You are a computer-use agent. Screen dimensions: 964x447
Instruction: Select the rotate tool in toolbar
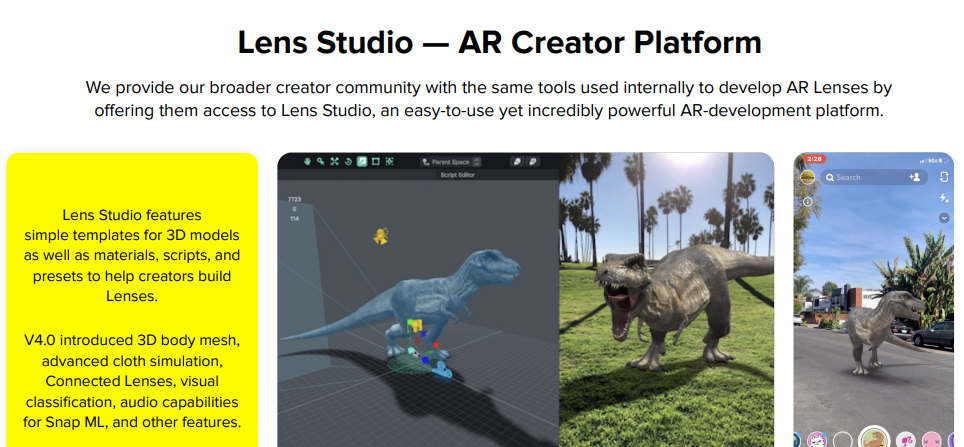point(348,162)
